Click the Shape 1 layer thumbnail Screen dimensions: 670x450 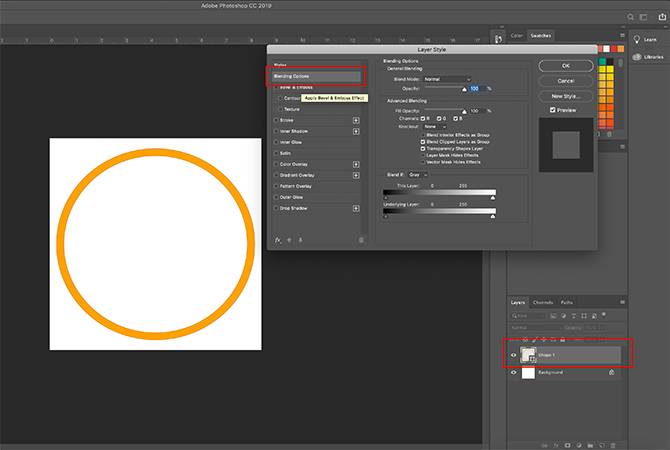(x=528, y=355)
